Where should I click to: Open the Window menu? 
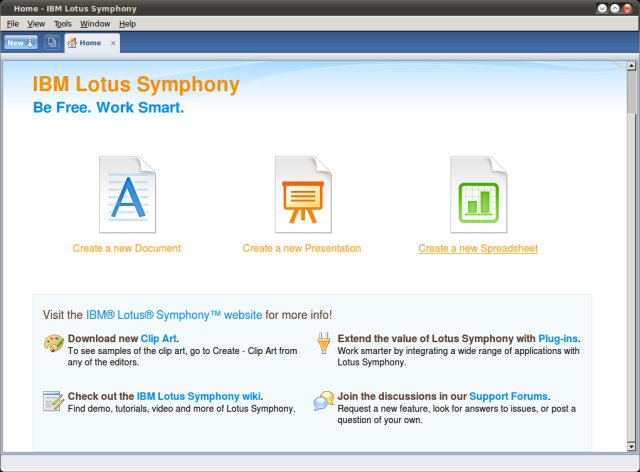click(95, 24)
